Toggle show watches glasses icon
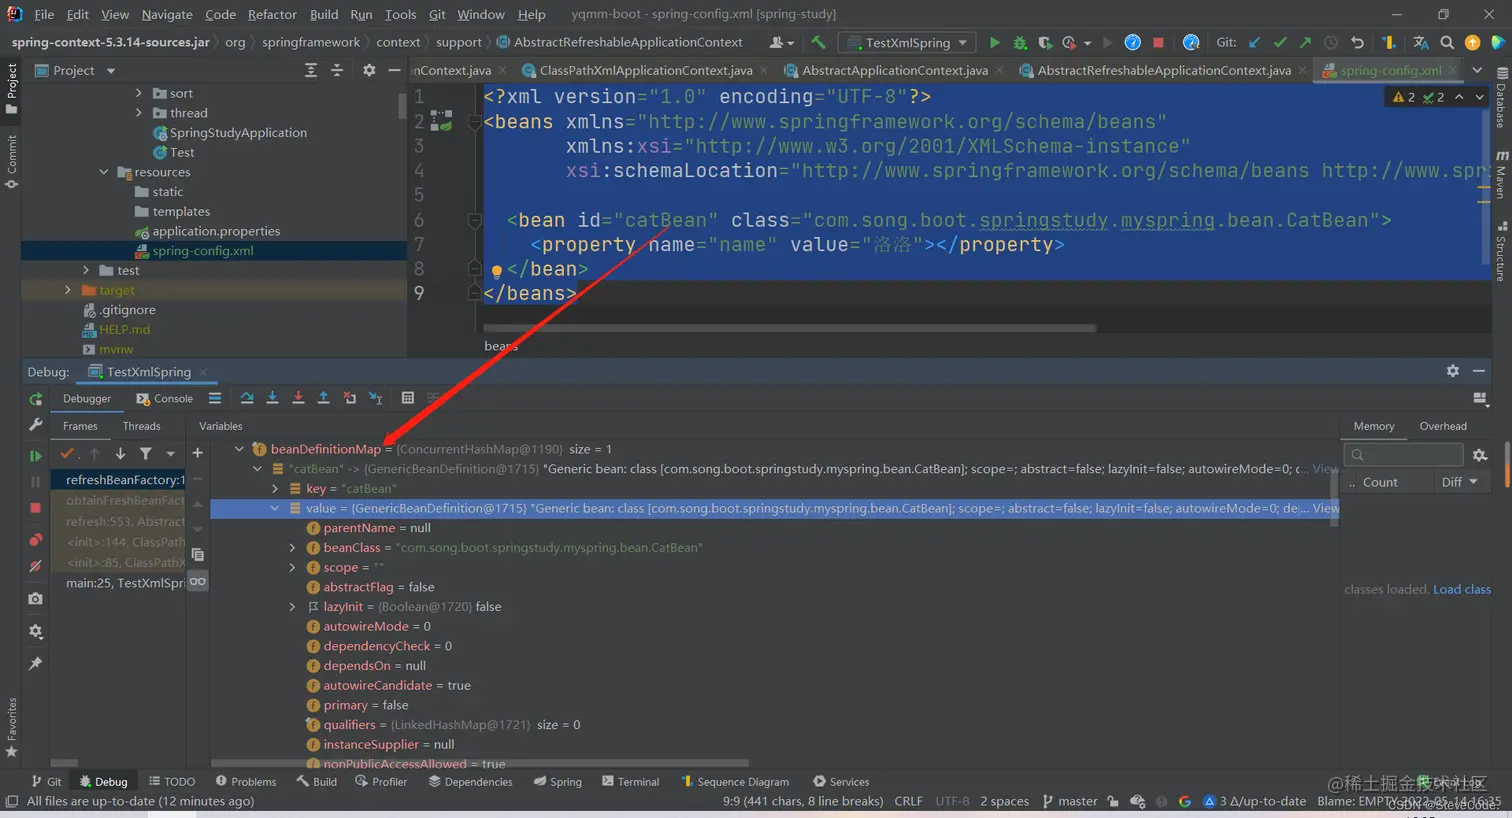This screenshot has height=818, width=1512. 197,581
